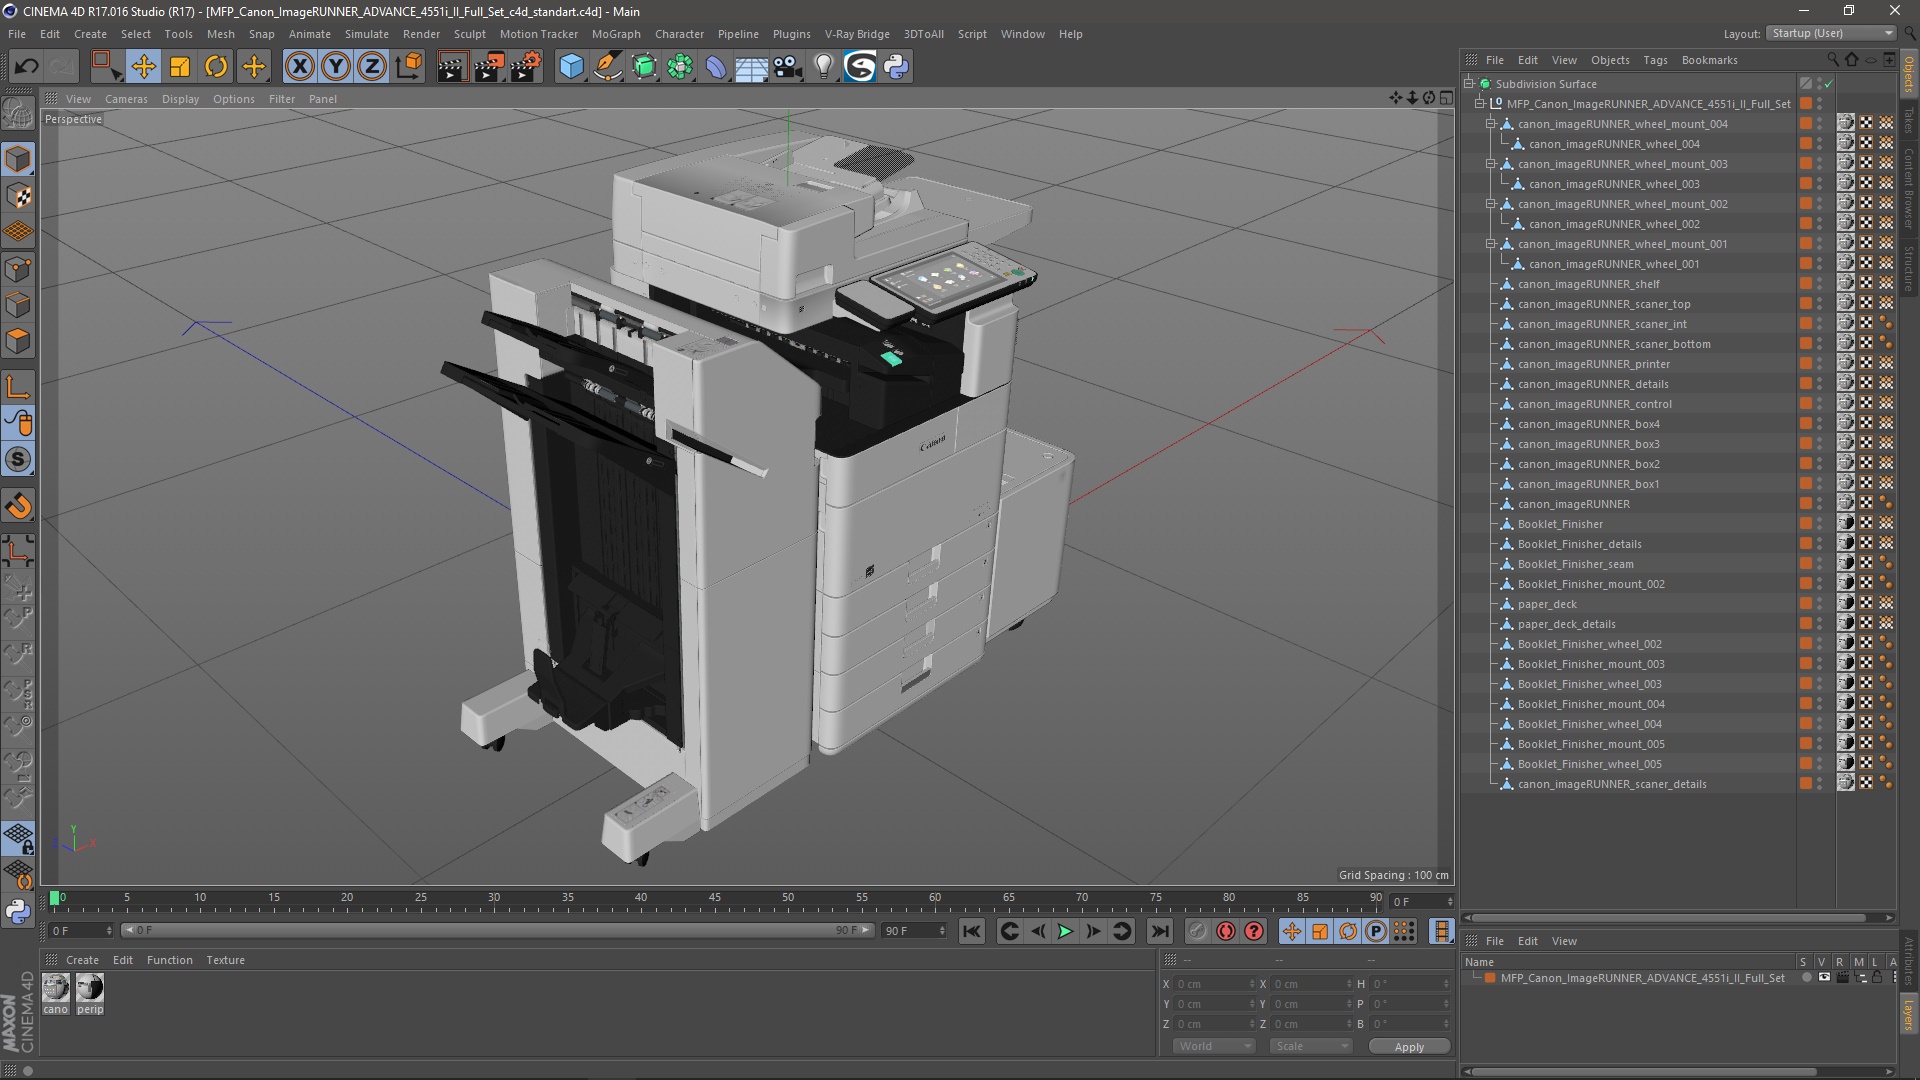Image resolution: width=1920 pixels, height=1080 pixels.
Task: Open the Sculpt menu
Action: (x=469, y=34)
